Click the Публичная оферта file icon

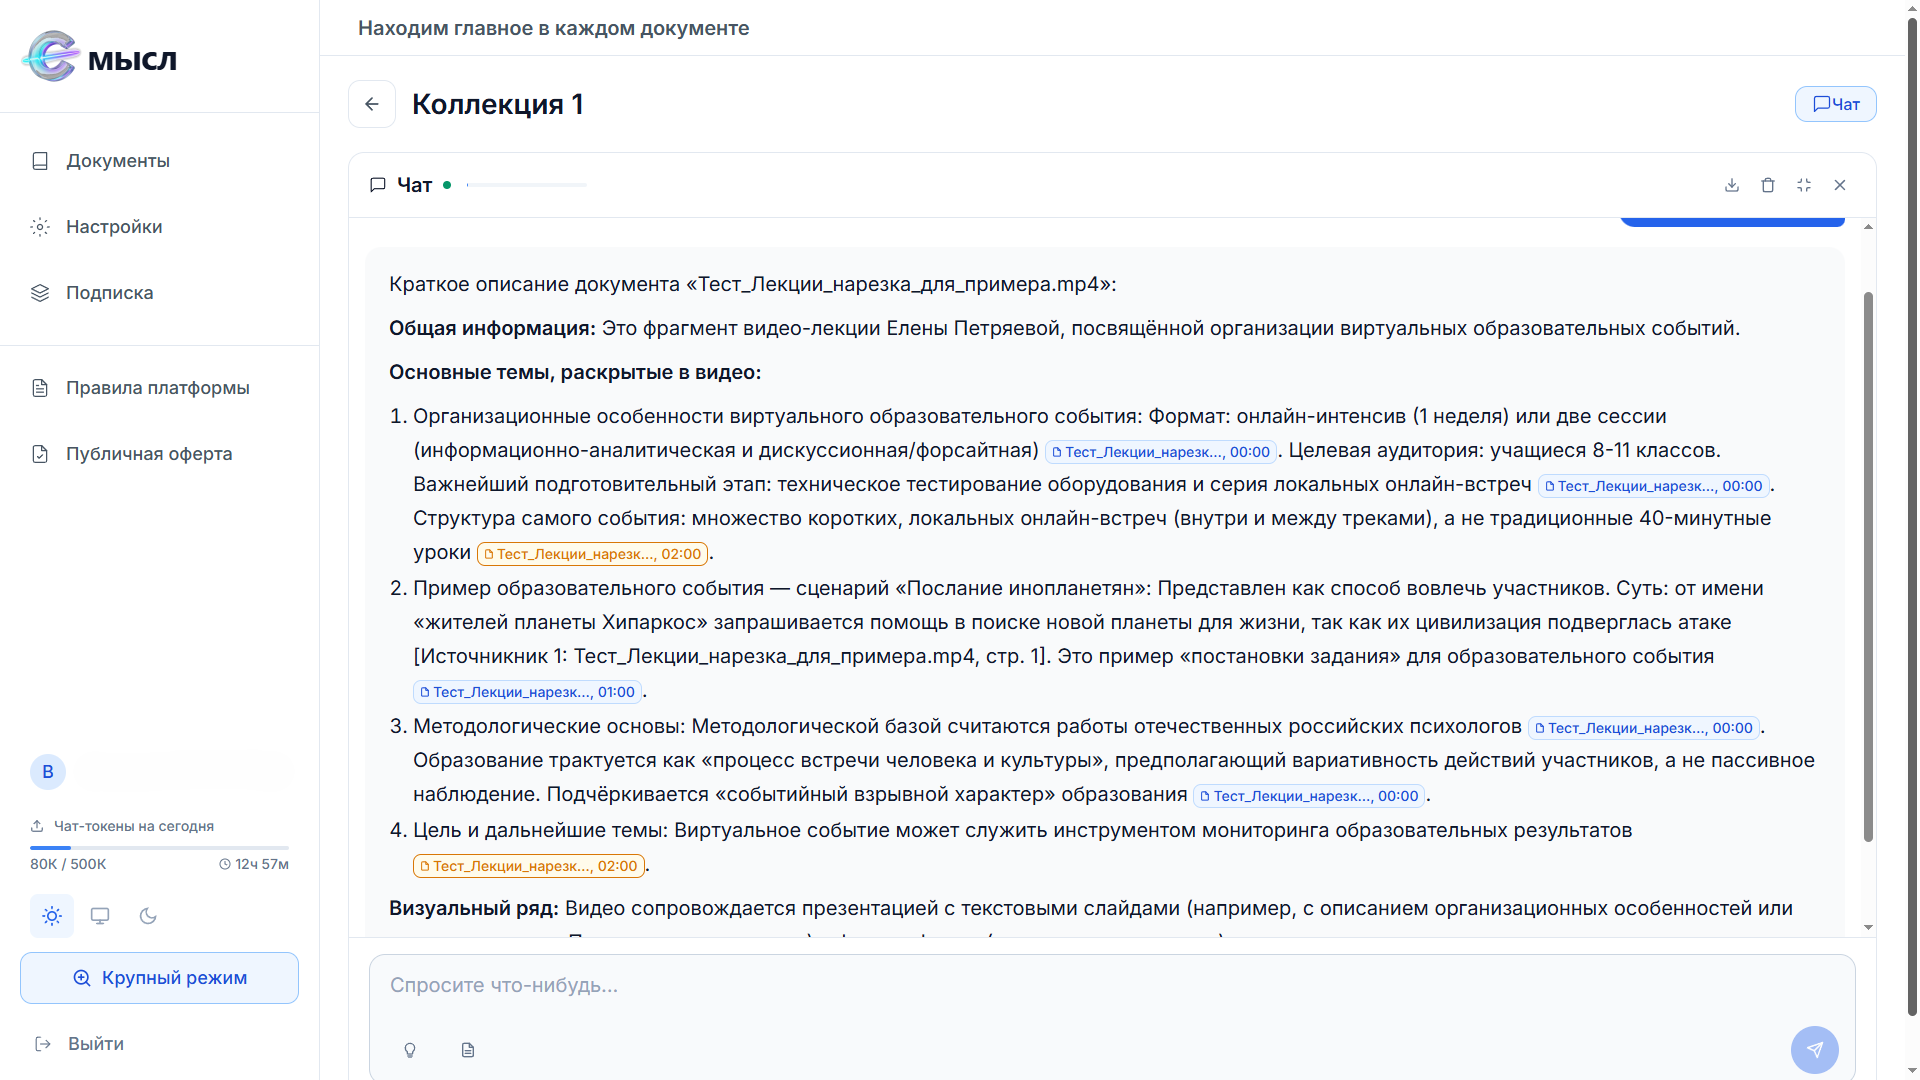coord(40,454)
